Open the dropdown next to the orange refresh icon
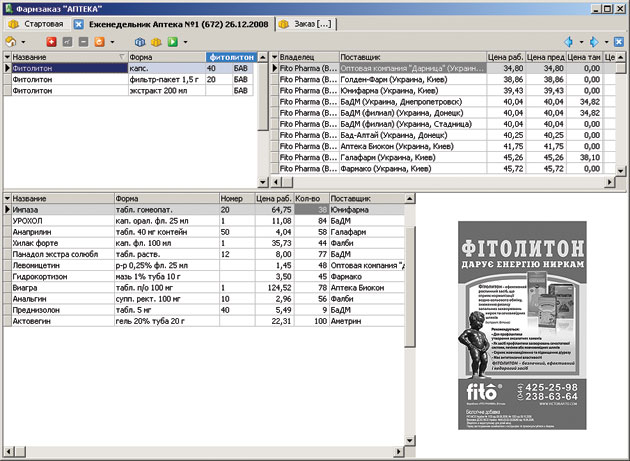 tap(112, 42)
